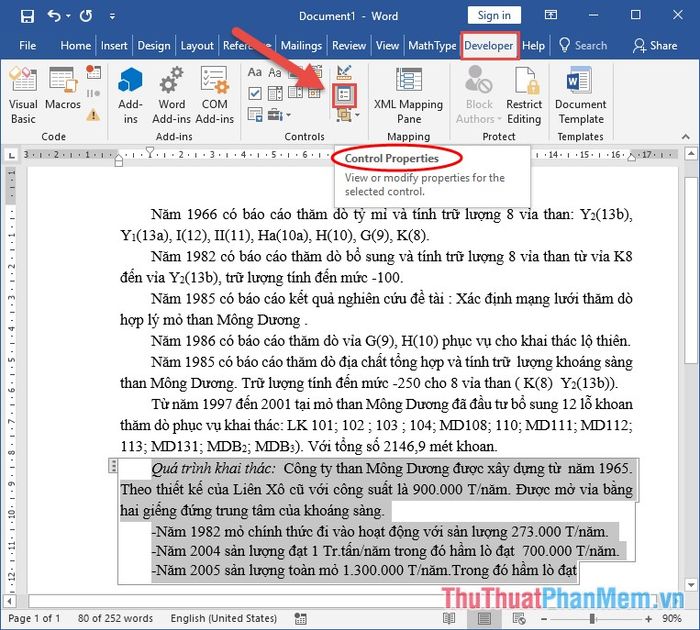Start Record Macro in Code group
This screenshot has height=630, width=700.
pyautogui.click(x=93, y=71)
